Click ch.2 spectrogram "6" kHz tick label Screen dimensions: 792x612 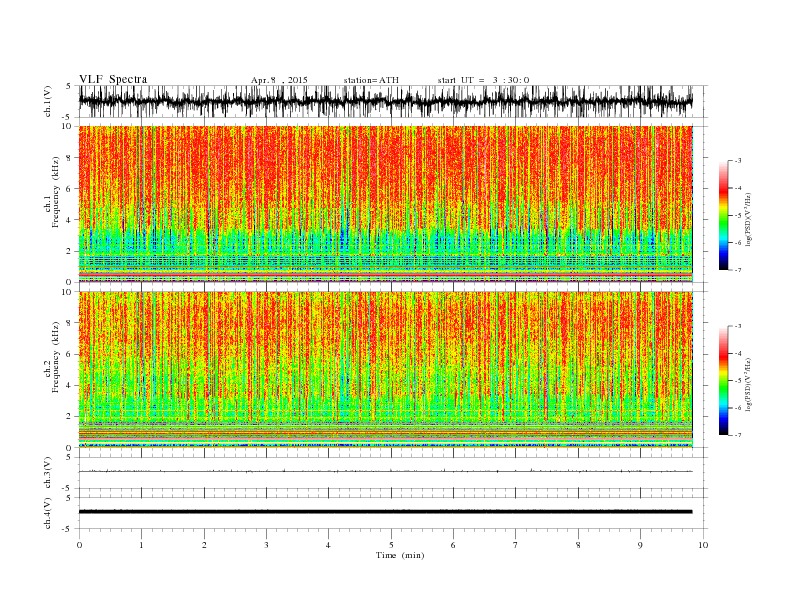click(70, 354)
